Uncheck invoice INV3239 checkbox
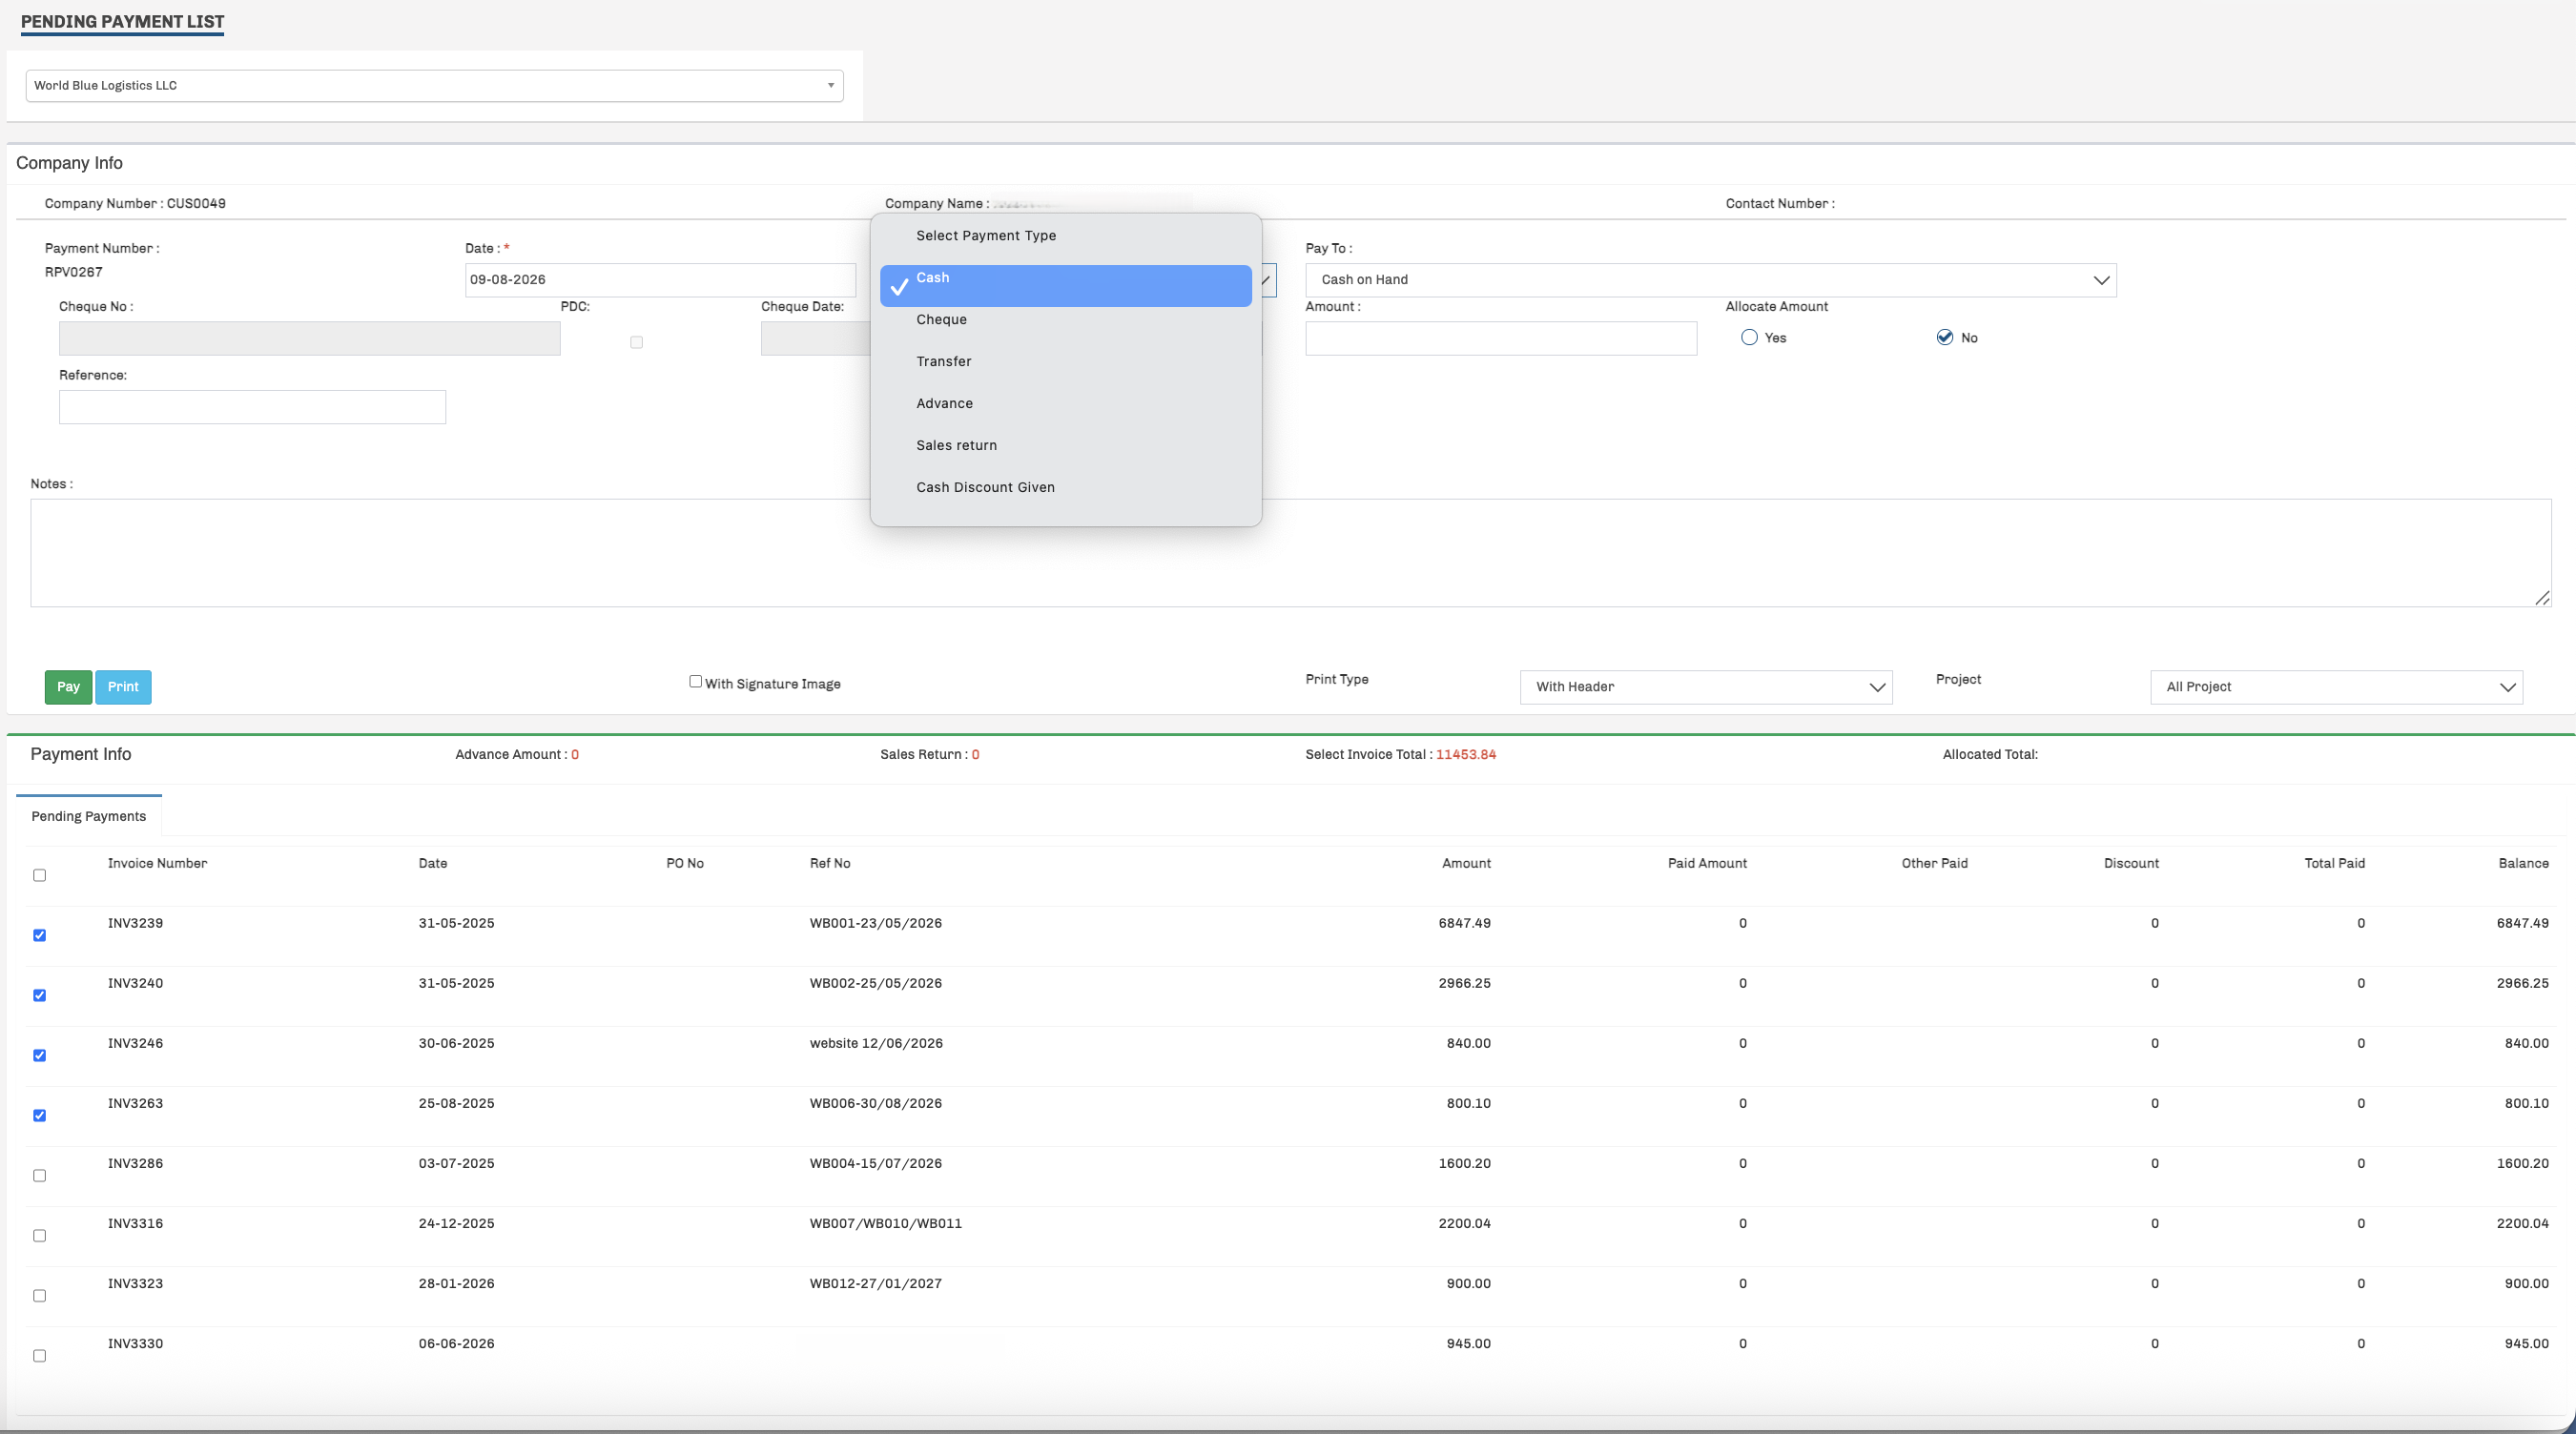Image resolution: width=2576 pixels, height=1434 pixels. [40, 936]
